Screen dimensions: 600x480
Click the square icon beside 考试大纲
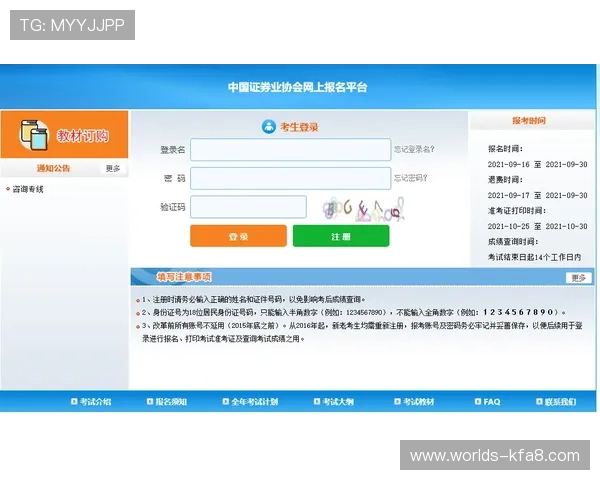click(317, 401)
